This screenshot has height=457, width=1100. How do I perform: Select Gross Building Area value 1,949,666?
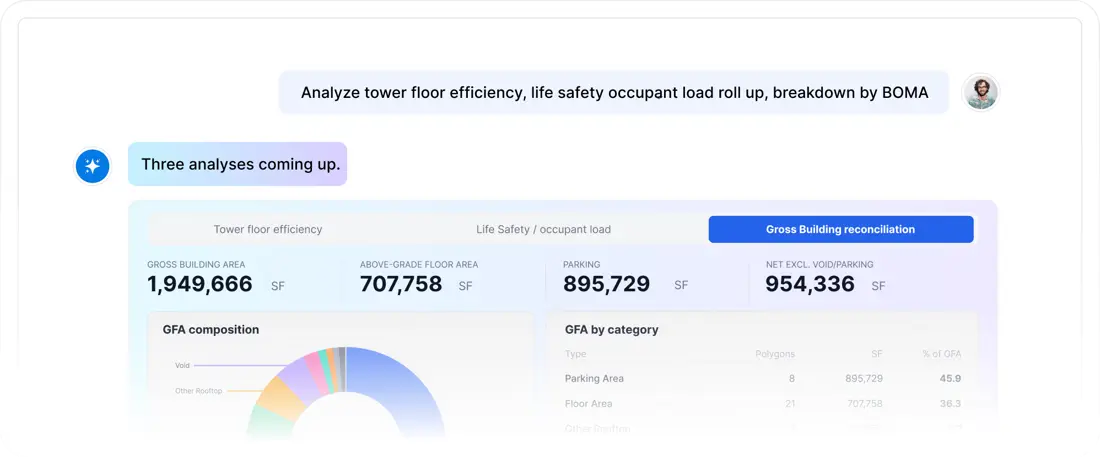(x=200, y=284)
